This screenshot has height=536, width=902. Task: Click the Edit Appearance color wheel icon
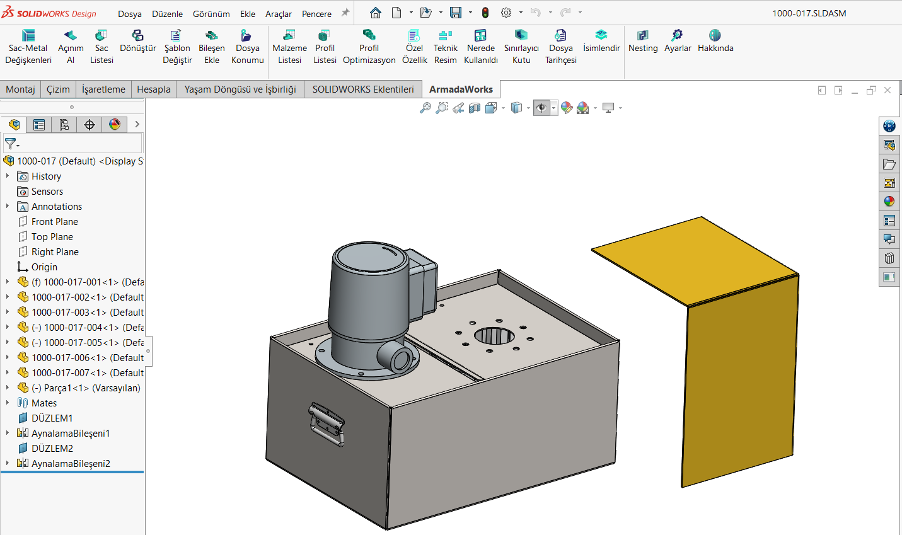566,107
